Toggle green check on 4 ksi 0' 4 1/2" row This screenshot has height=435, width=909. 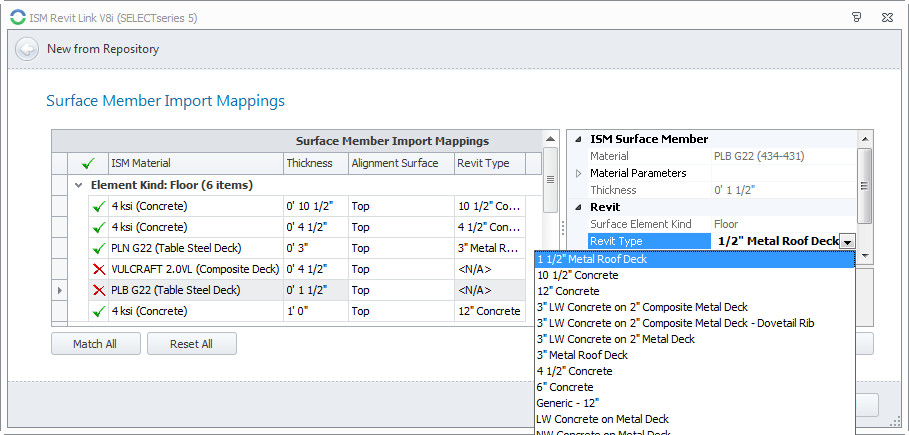click(99, 227)
